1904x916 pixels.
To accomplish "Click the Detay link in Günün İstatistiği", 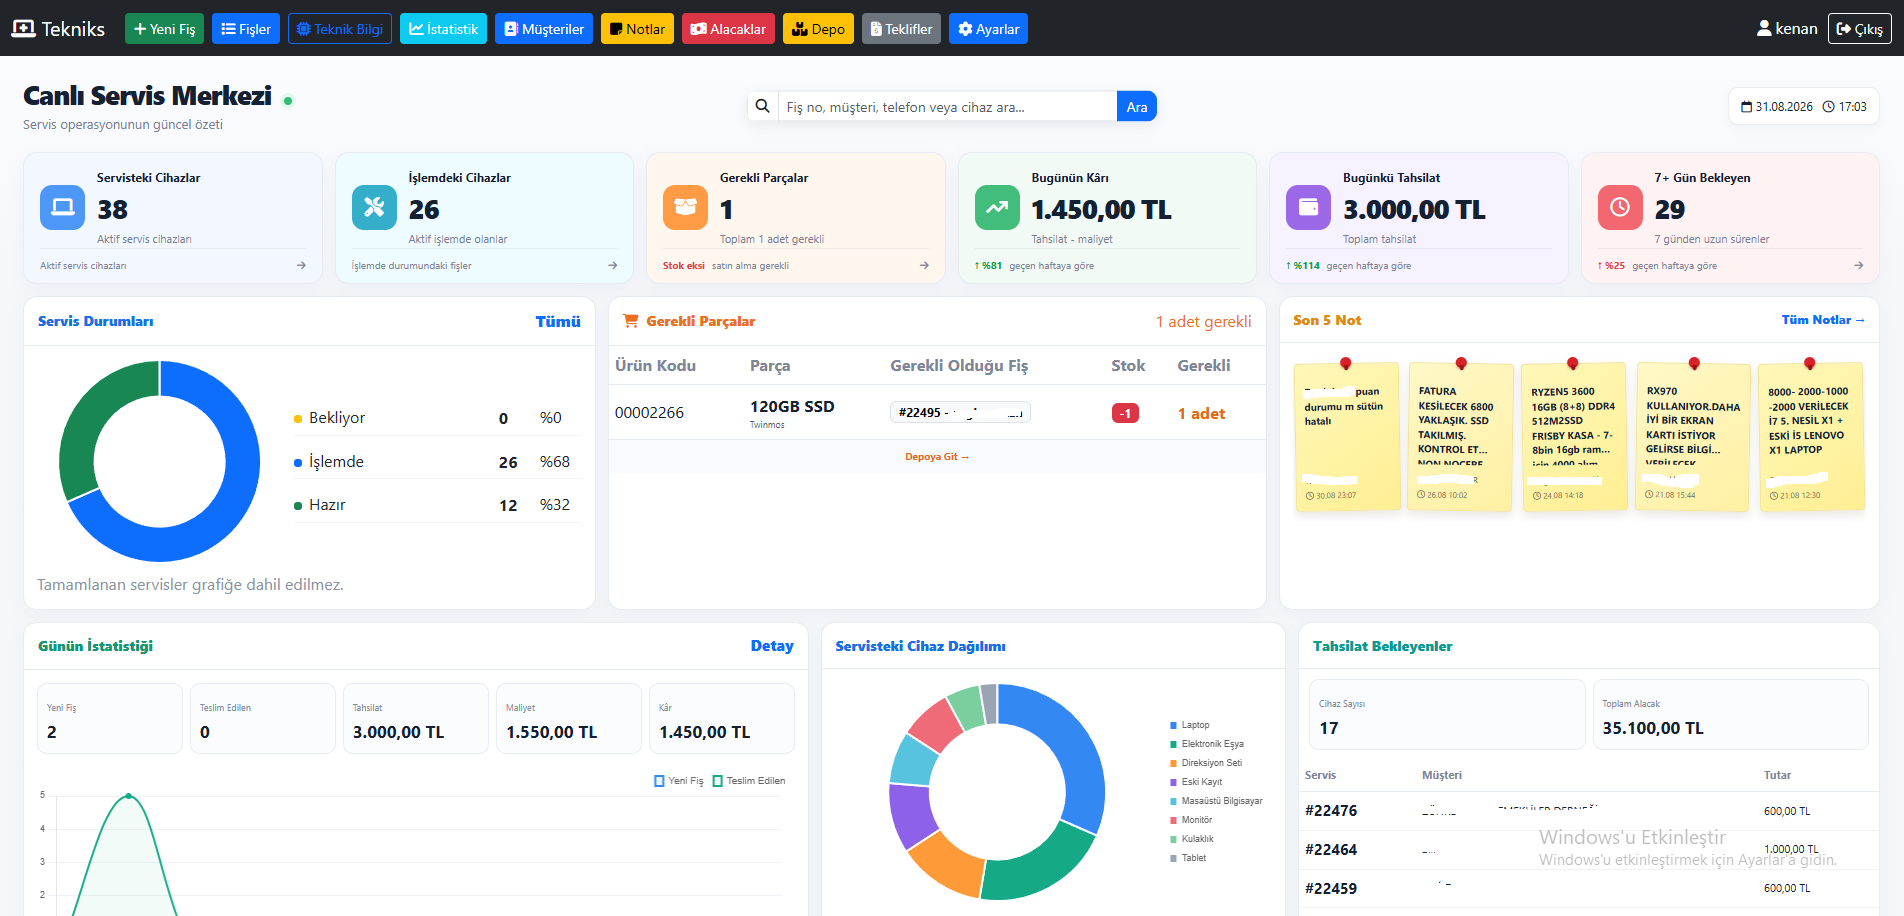I will [772, 646].
